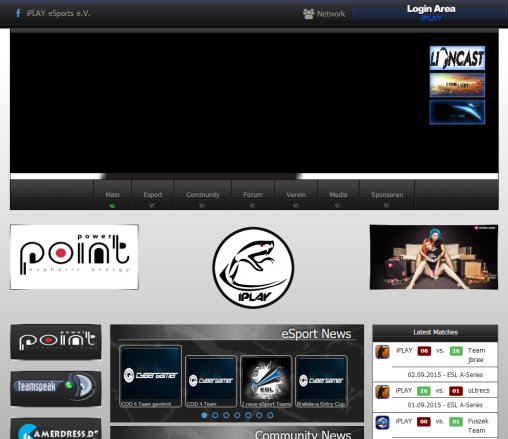The height and width of the screenshot is (439, 508).
Task: Open opponent uLtrecs link
Action: (x=478, y=391)
